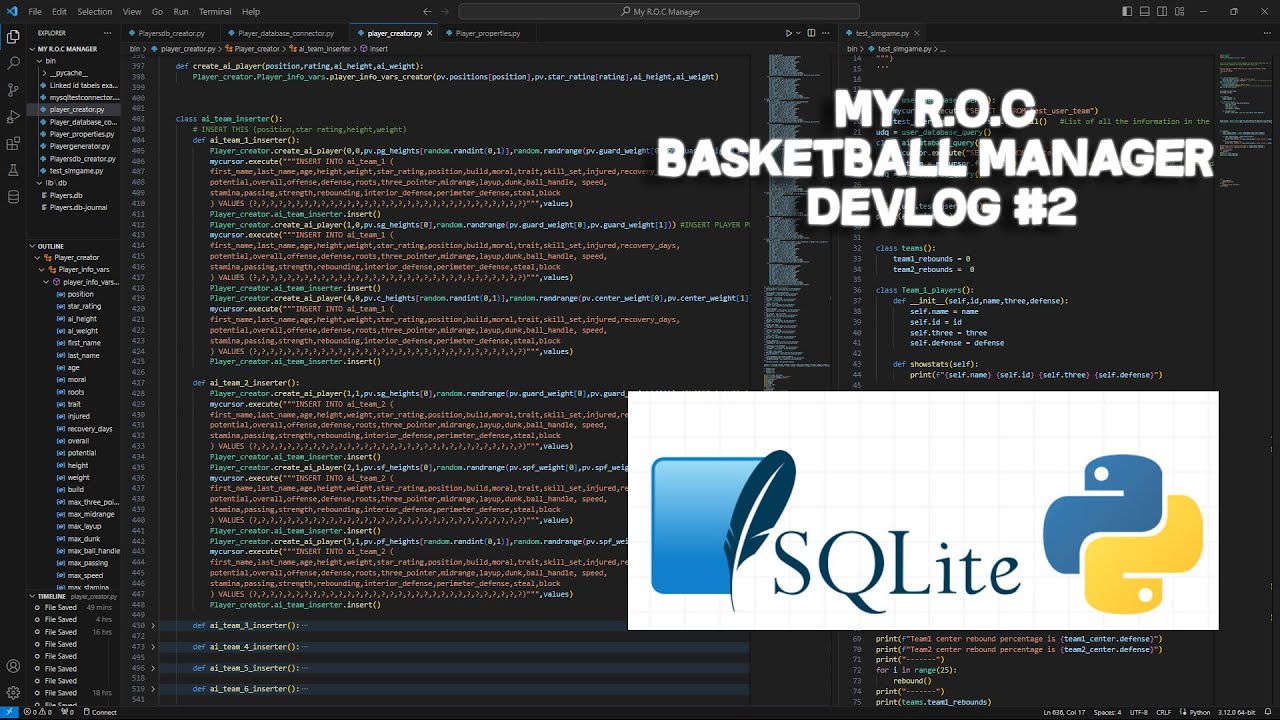Click the Run Python File play icon
The height and width of the screenshot is (720, 1280).
pos(788,33)
